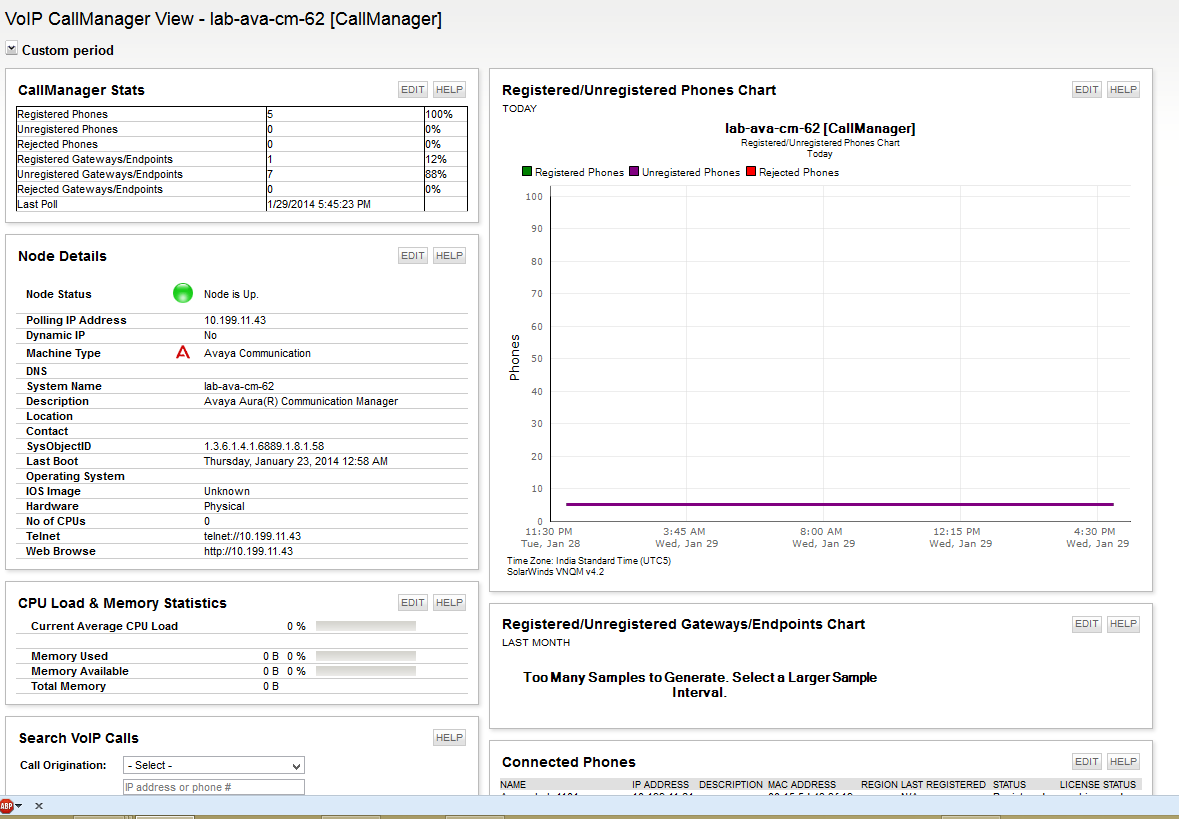Click the IP ADDRESS column header
The height and width of the screenshot is (819, 1179).
click(x=661, y=784)
